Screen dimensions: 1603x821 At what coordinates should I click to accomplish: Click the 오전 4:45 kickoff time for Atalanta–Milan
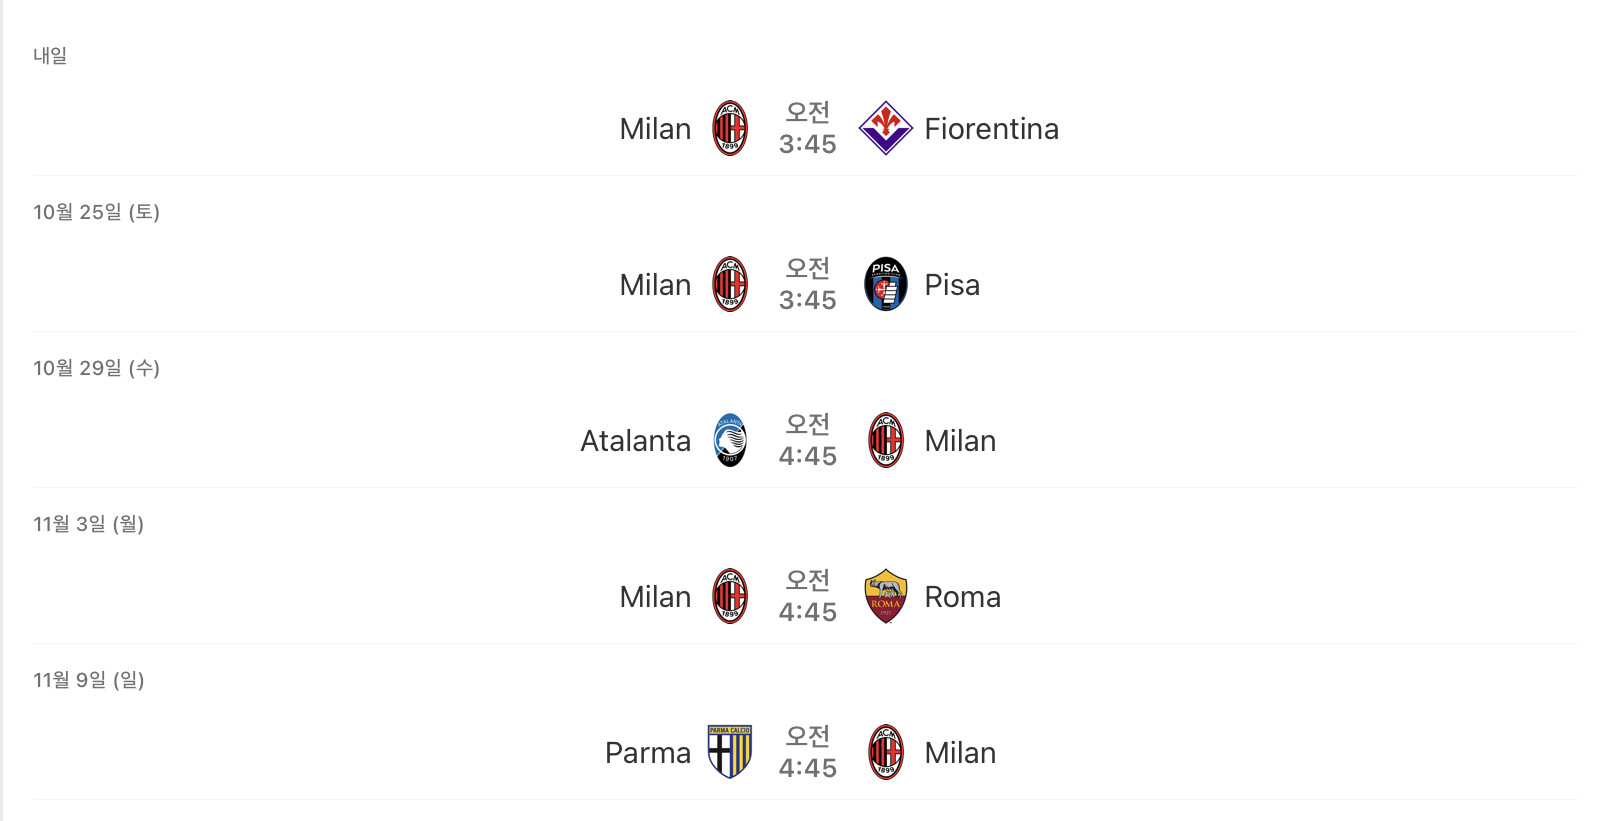(807, 440)
